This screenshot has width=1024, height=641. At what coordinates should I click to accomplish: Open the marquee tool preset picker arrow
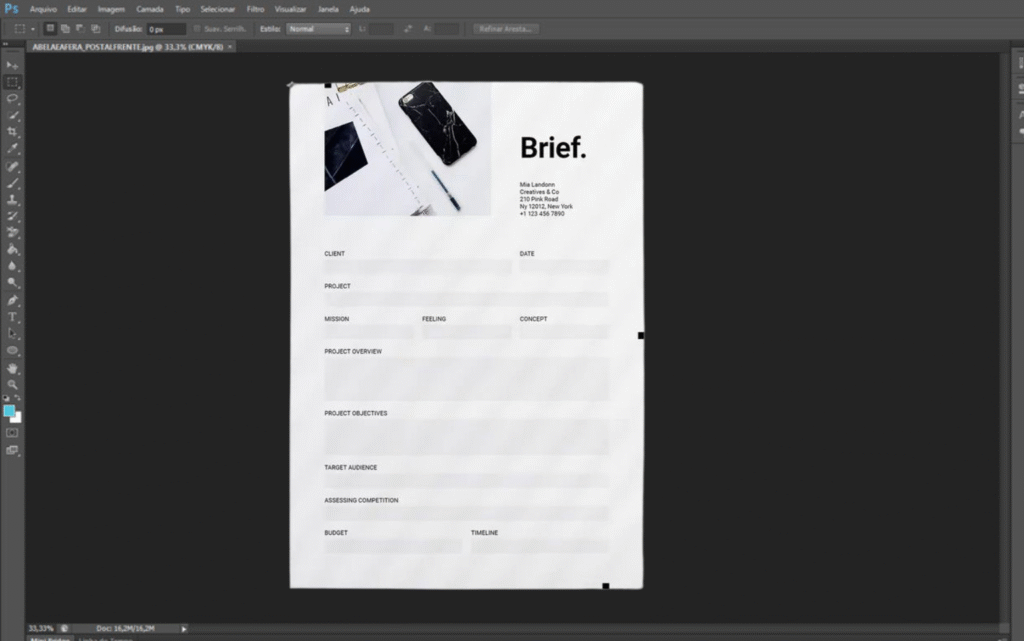pos(32,29)
